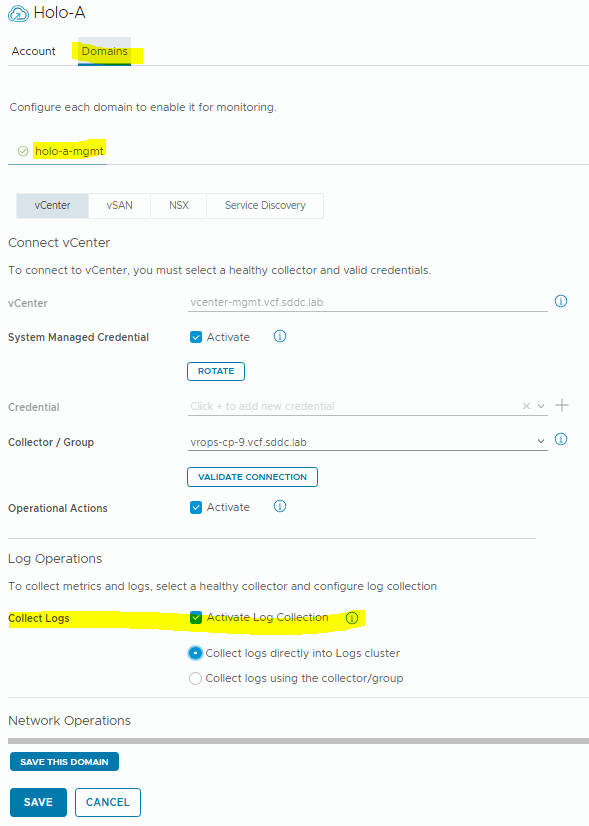Clear the Credential field with X icon
The width and height of the screenshot is (589, 826).
[526, 406]
